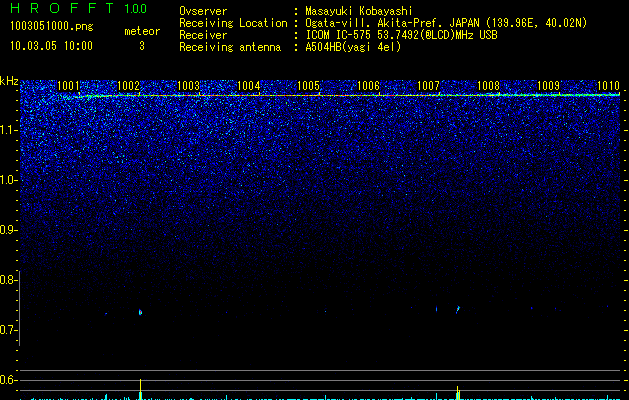The height and width of the screenshot is (400, 629).
Task: Select the file name 1003051000.png
Action: [x=52, y=27]
